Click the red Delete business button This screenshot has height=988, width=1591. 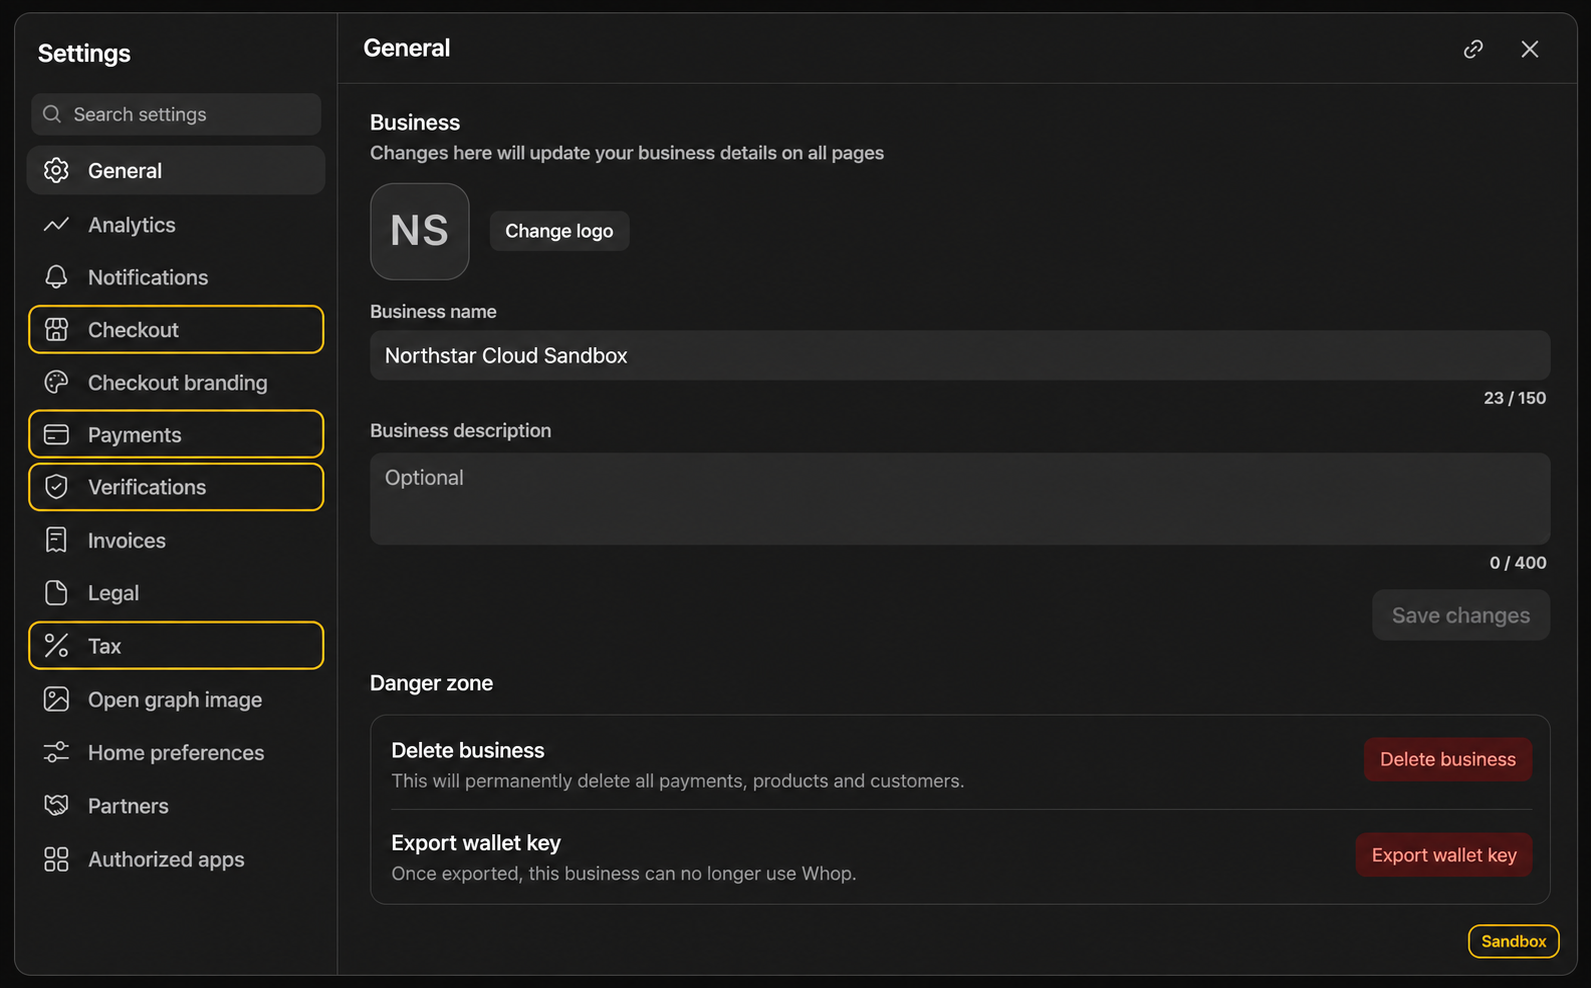(1448, 759)
